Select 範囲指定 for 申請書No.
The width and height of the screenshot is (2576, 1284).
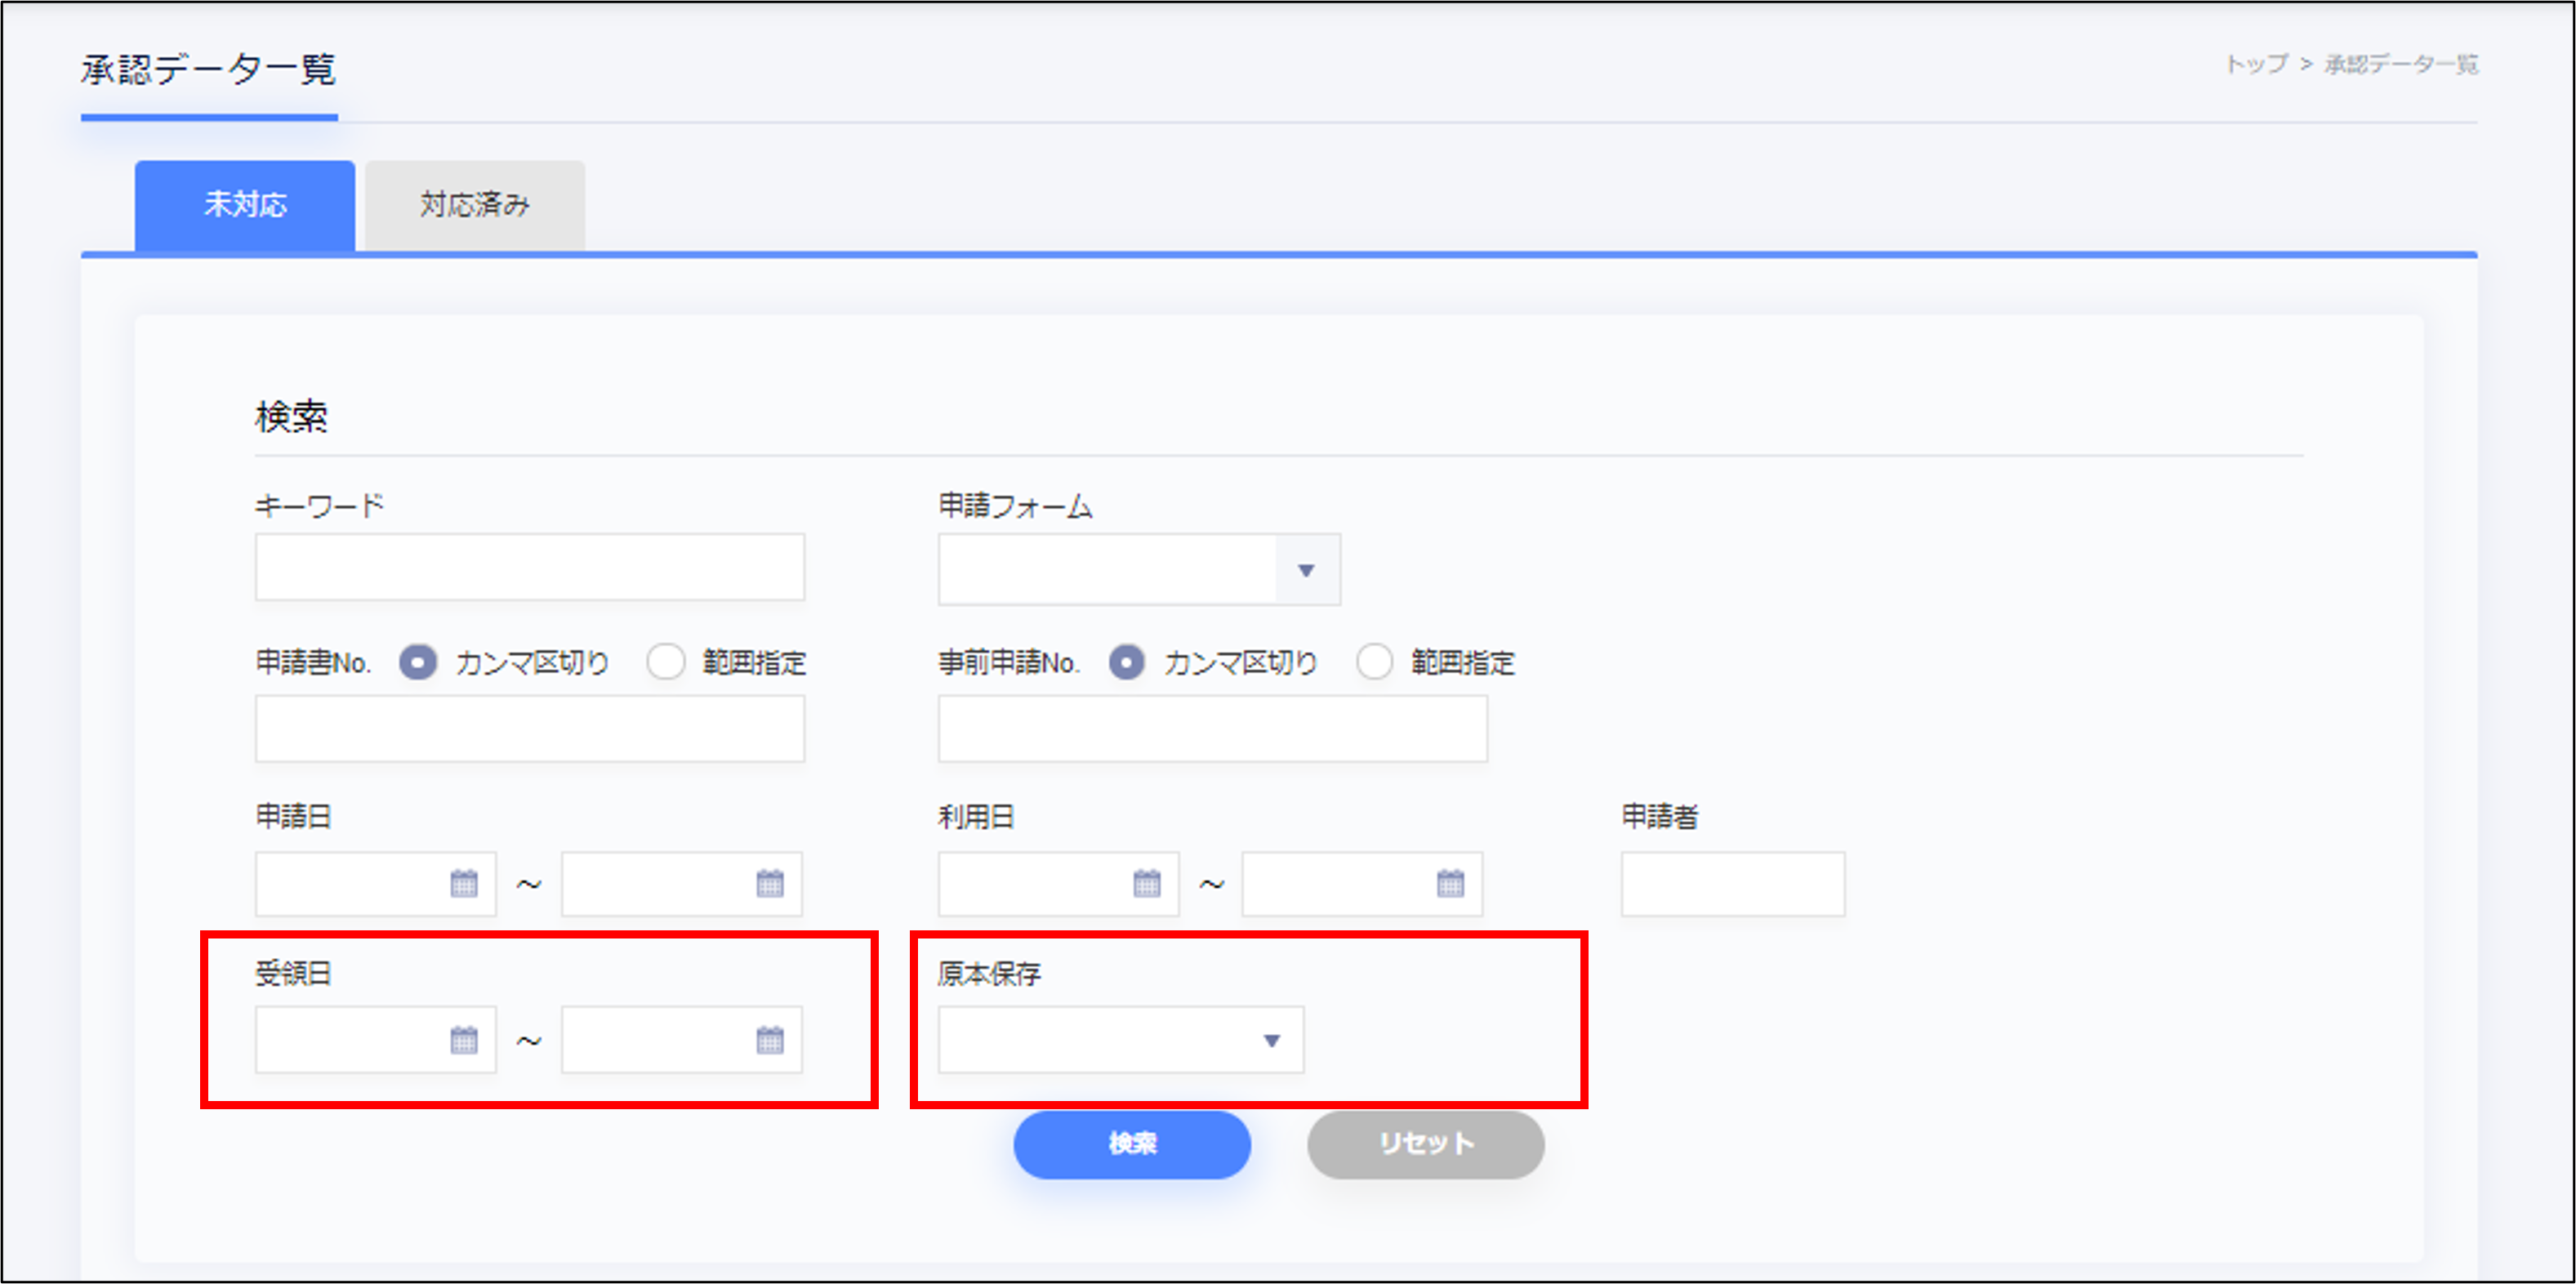(x=666, y=662)
